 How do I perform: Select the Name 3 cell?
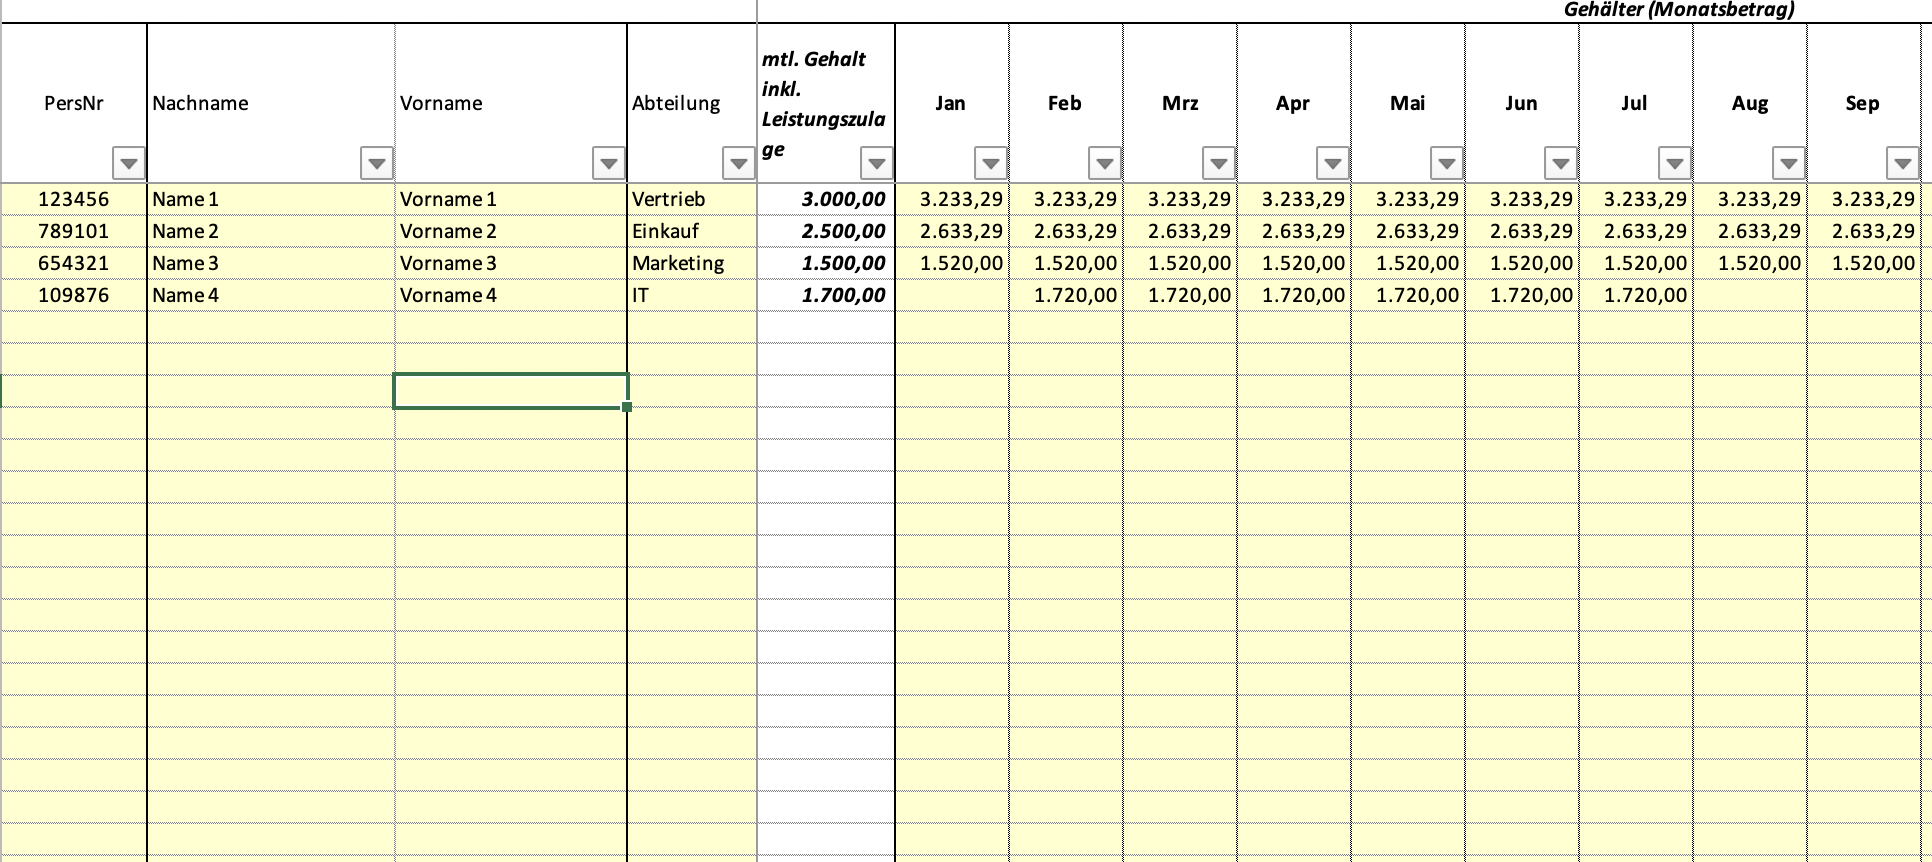(x=271, y=263)
